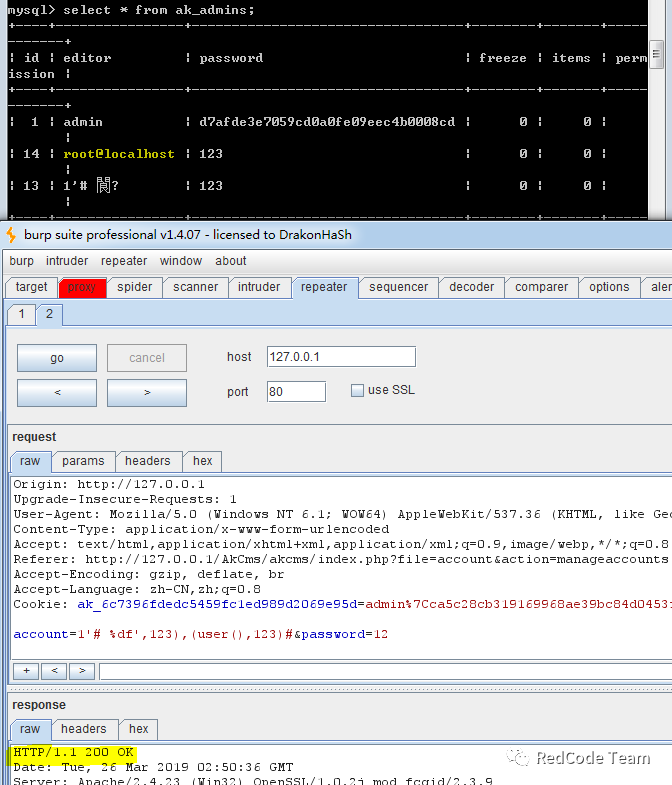This screenshot has height=785, width=672.
Task: Open the repeater menu in menu bar
Action: click(x=124, y=261)
